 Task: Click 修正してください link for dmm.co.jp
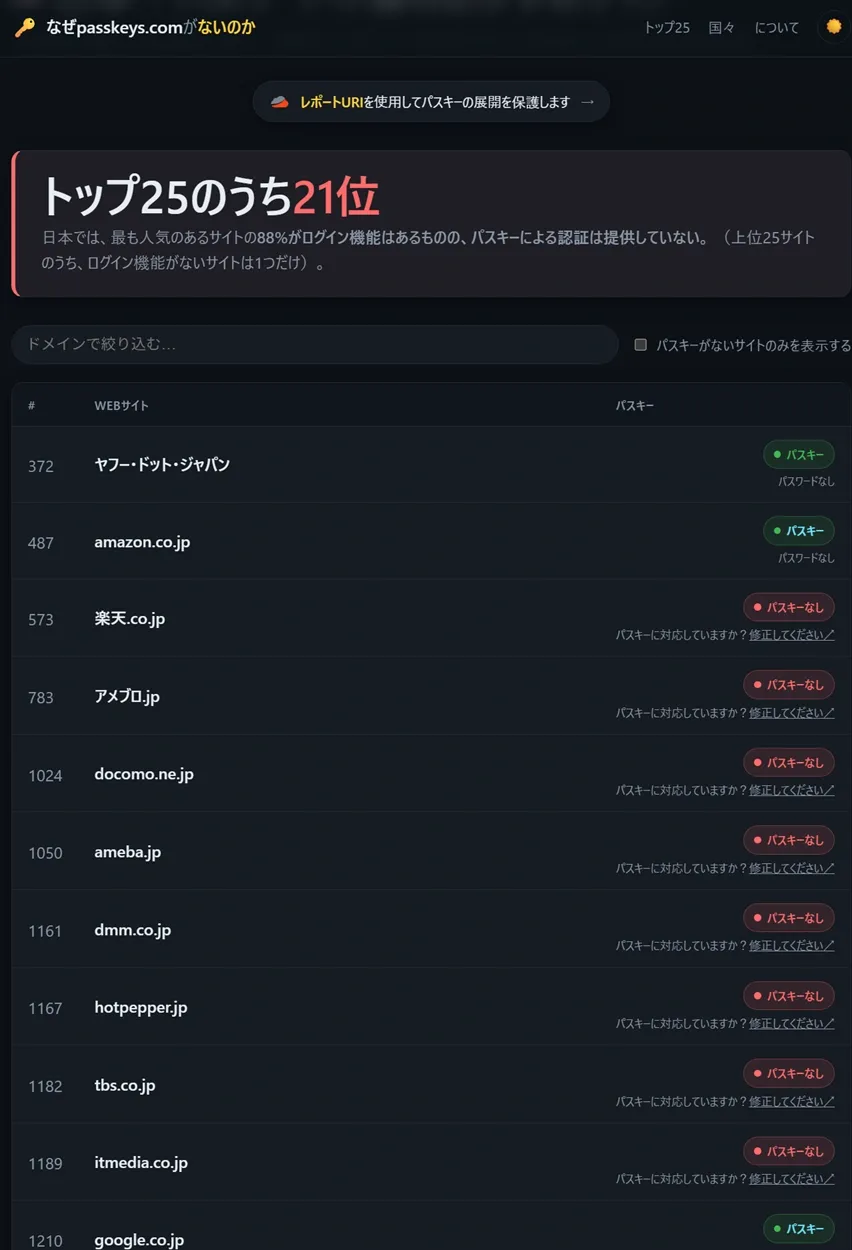791,946
